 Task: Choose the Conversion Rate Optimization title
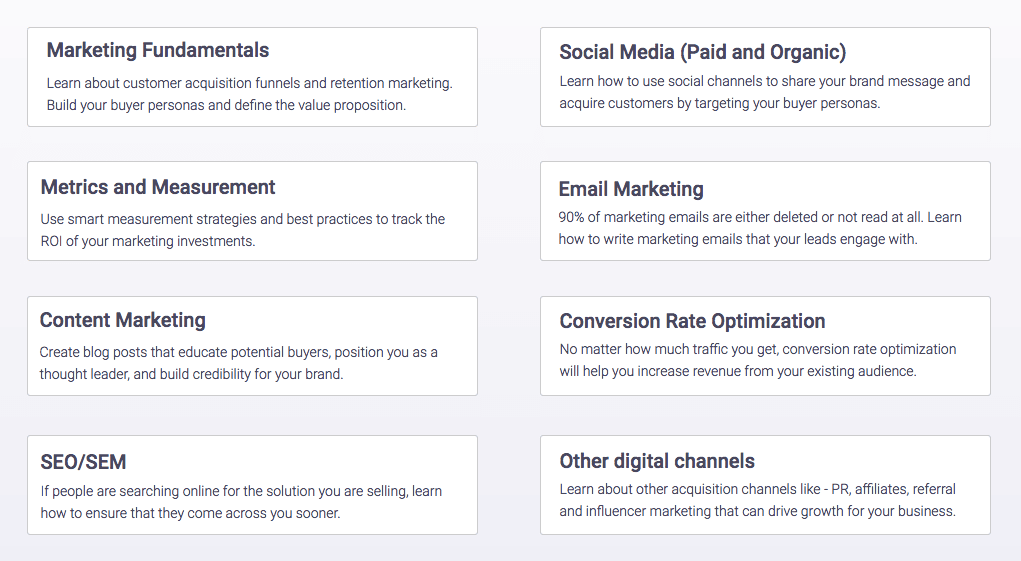[x=692, y=321]
